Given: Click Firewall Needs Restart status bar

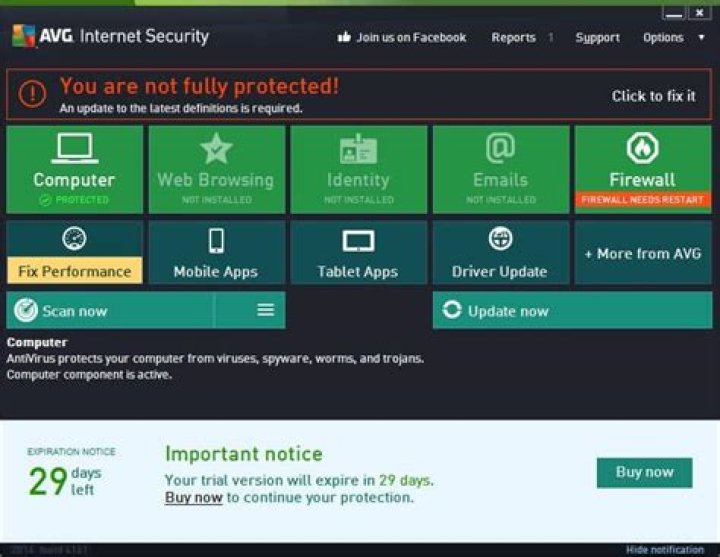Looking at the screenshot, I should coord(642,199).
